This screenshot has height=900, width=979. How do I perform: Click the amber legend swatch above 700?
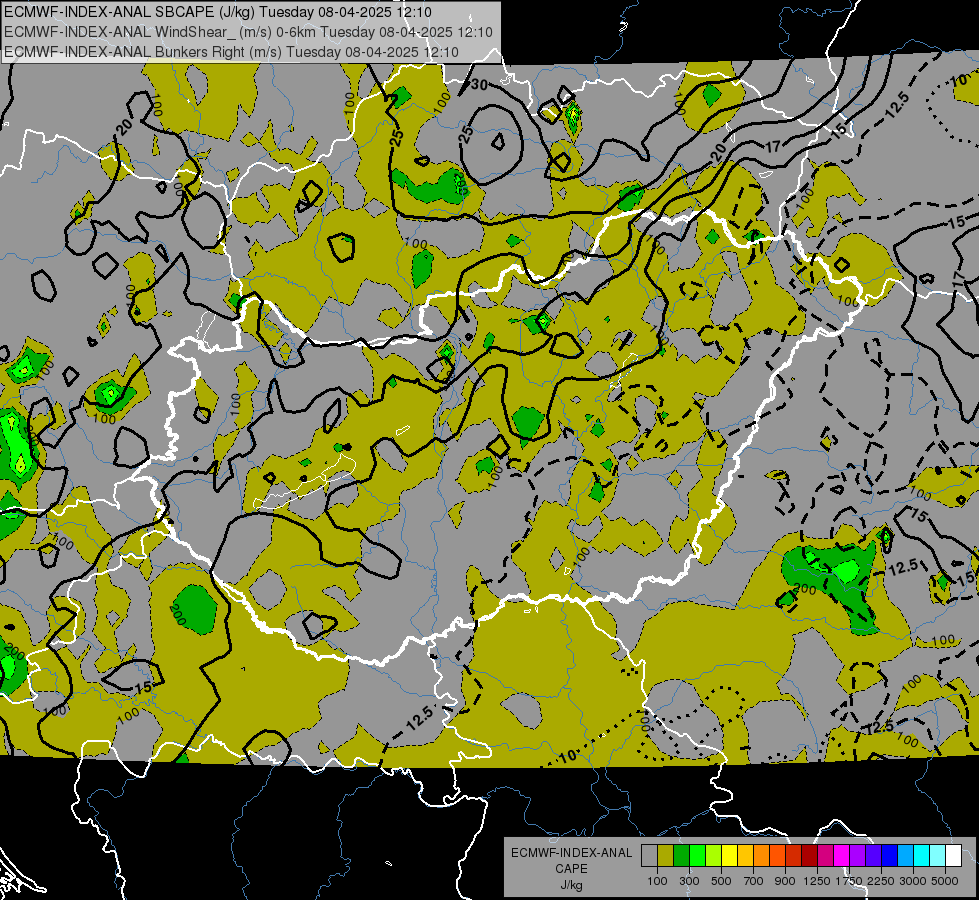[745, 855]
